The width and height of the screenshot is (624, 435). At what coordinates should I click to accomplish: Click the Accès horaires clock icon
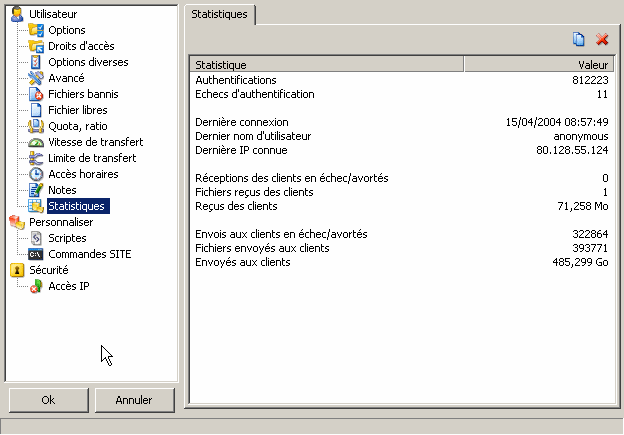[x=37, y=174]
